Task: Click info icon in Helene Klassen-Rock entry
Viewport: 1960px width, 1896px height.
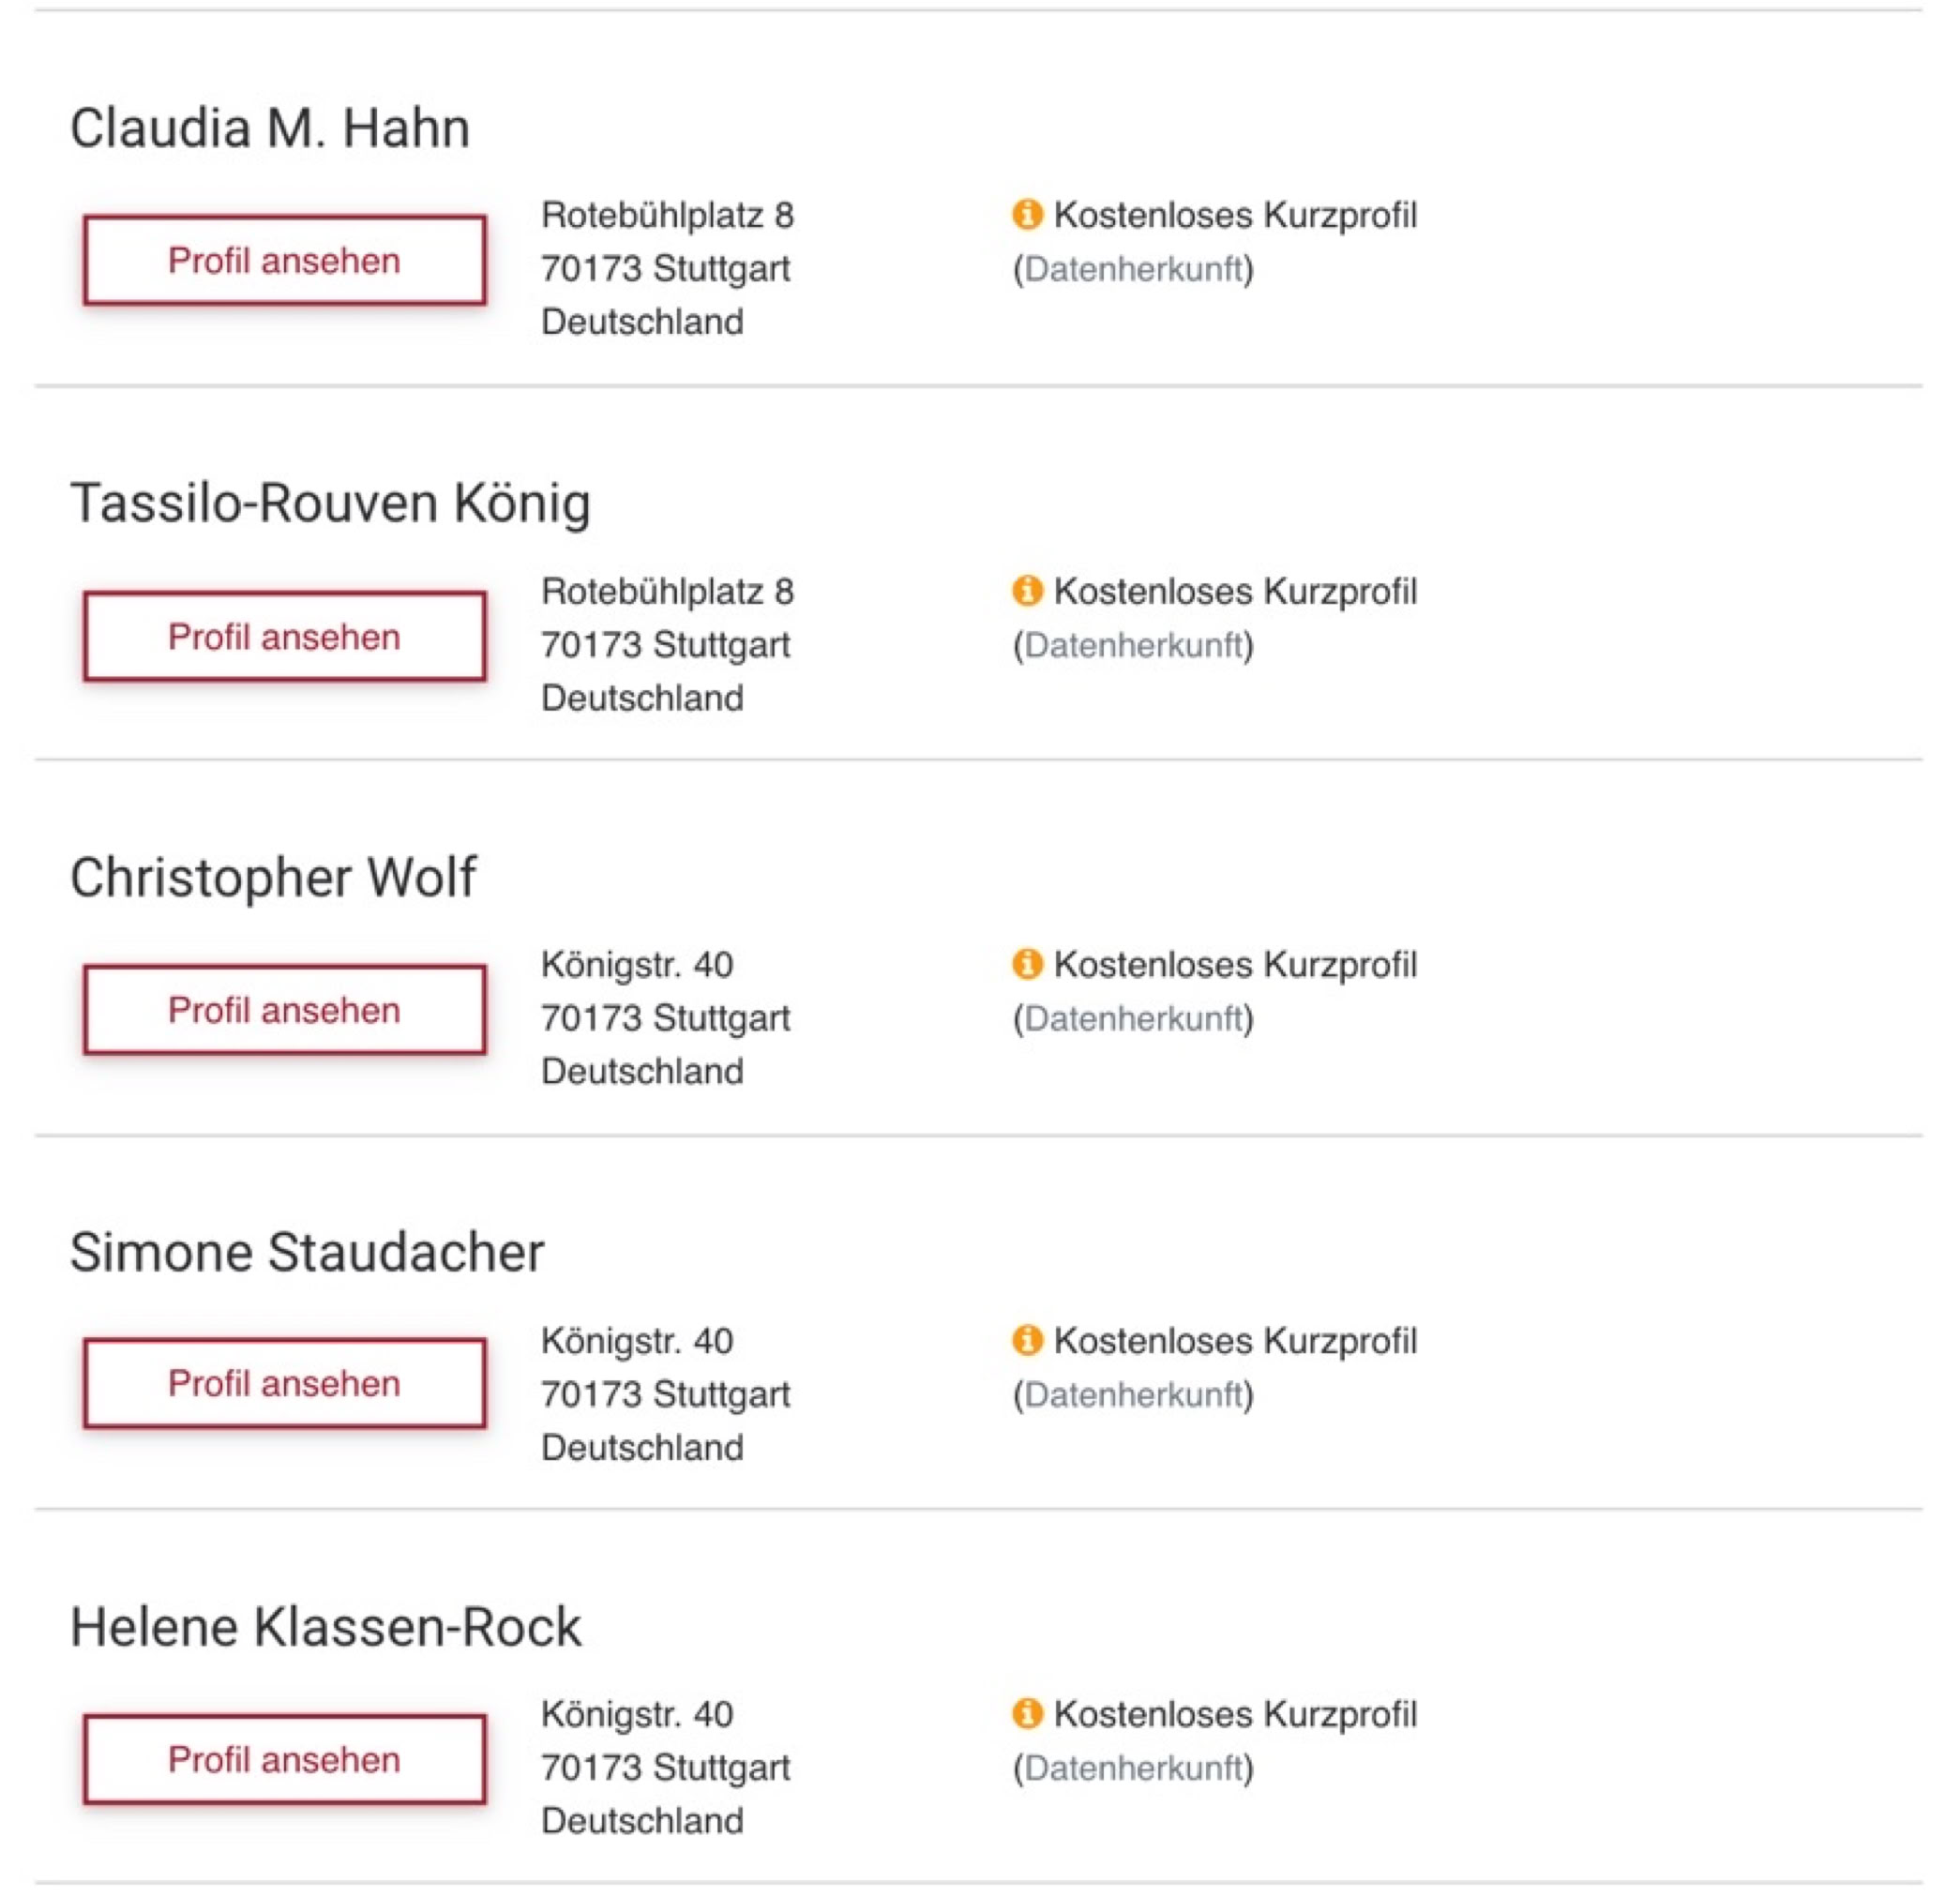Action: pos(1027,1713)
